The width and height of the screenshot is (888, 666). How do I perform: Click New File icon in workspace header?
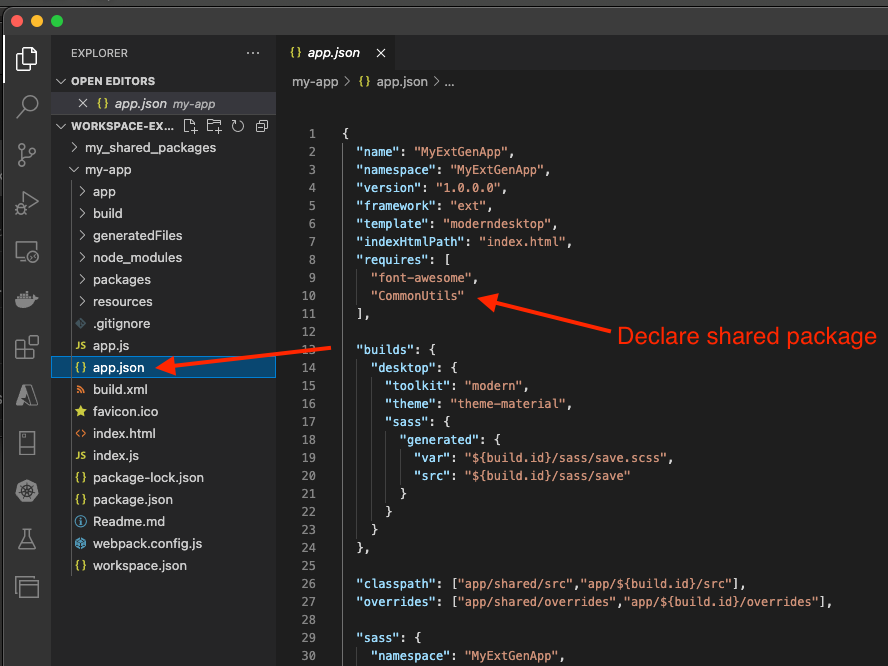click(x=191, y=126)
